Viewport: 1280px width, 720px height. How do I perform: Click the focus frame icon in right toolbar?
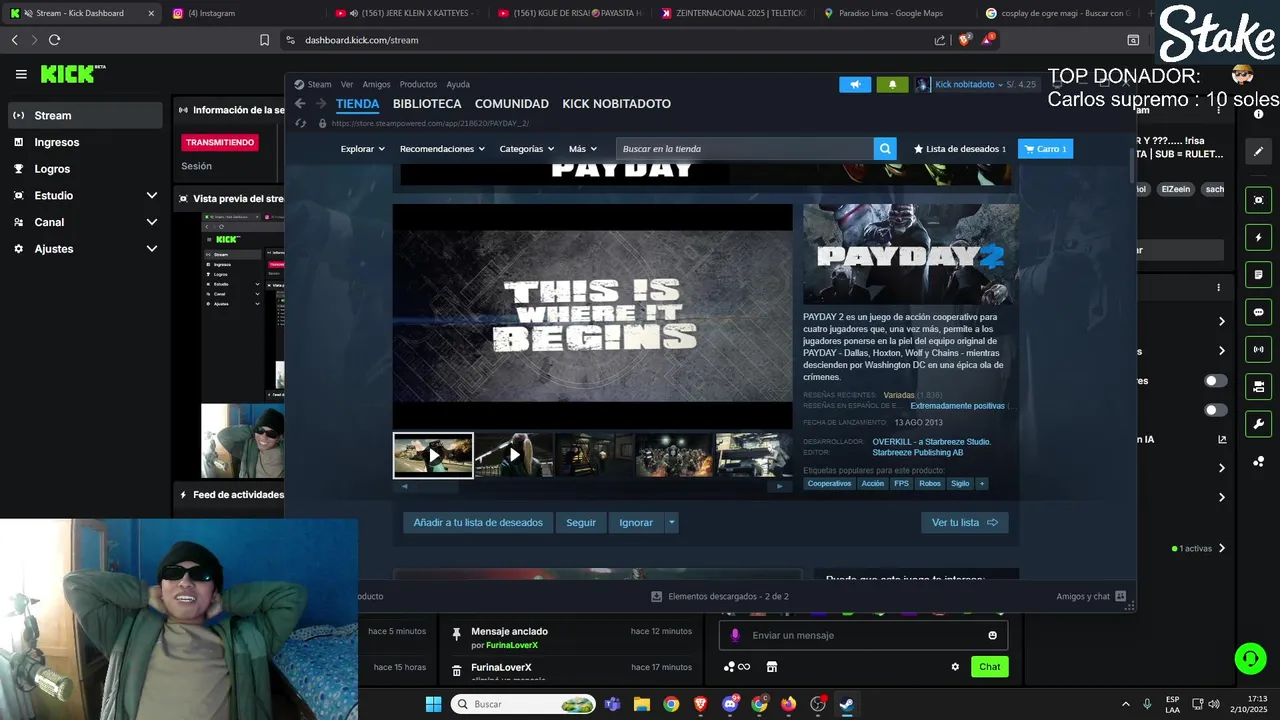pos(1259,200)
